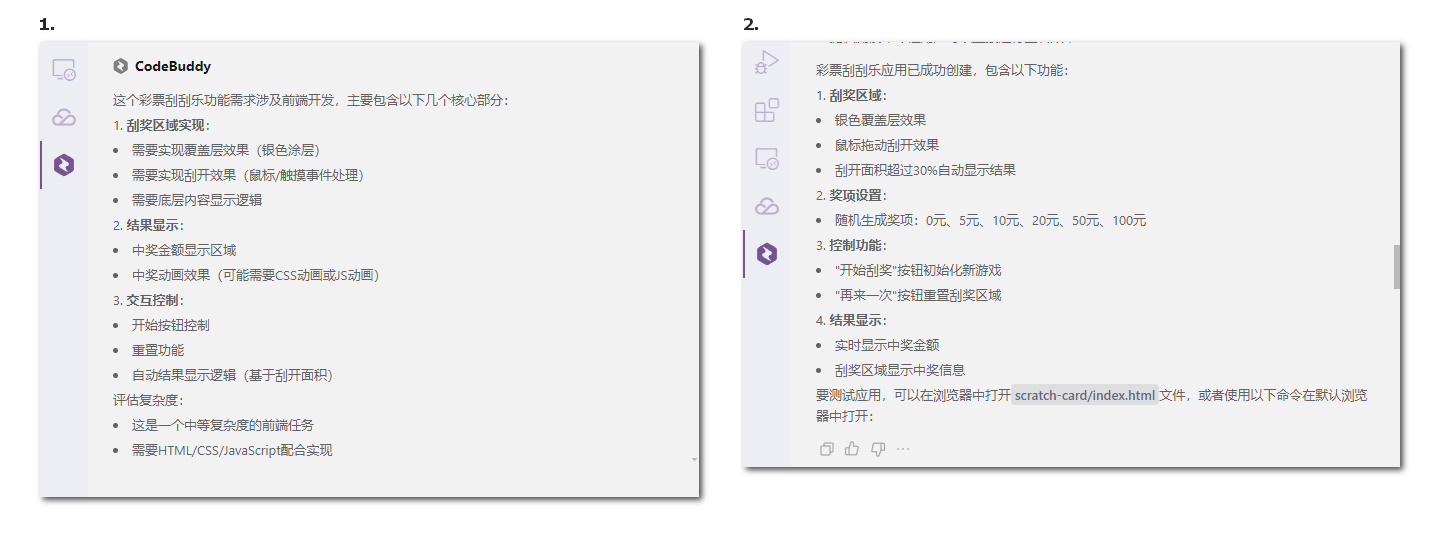
Task: Click the heading '结果显示' in panel 2
Action: (x=855, y=320)
